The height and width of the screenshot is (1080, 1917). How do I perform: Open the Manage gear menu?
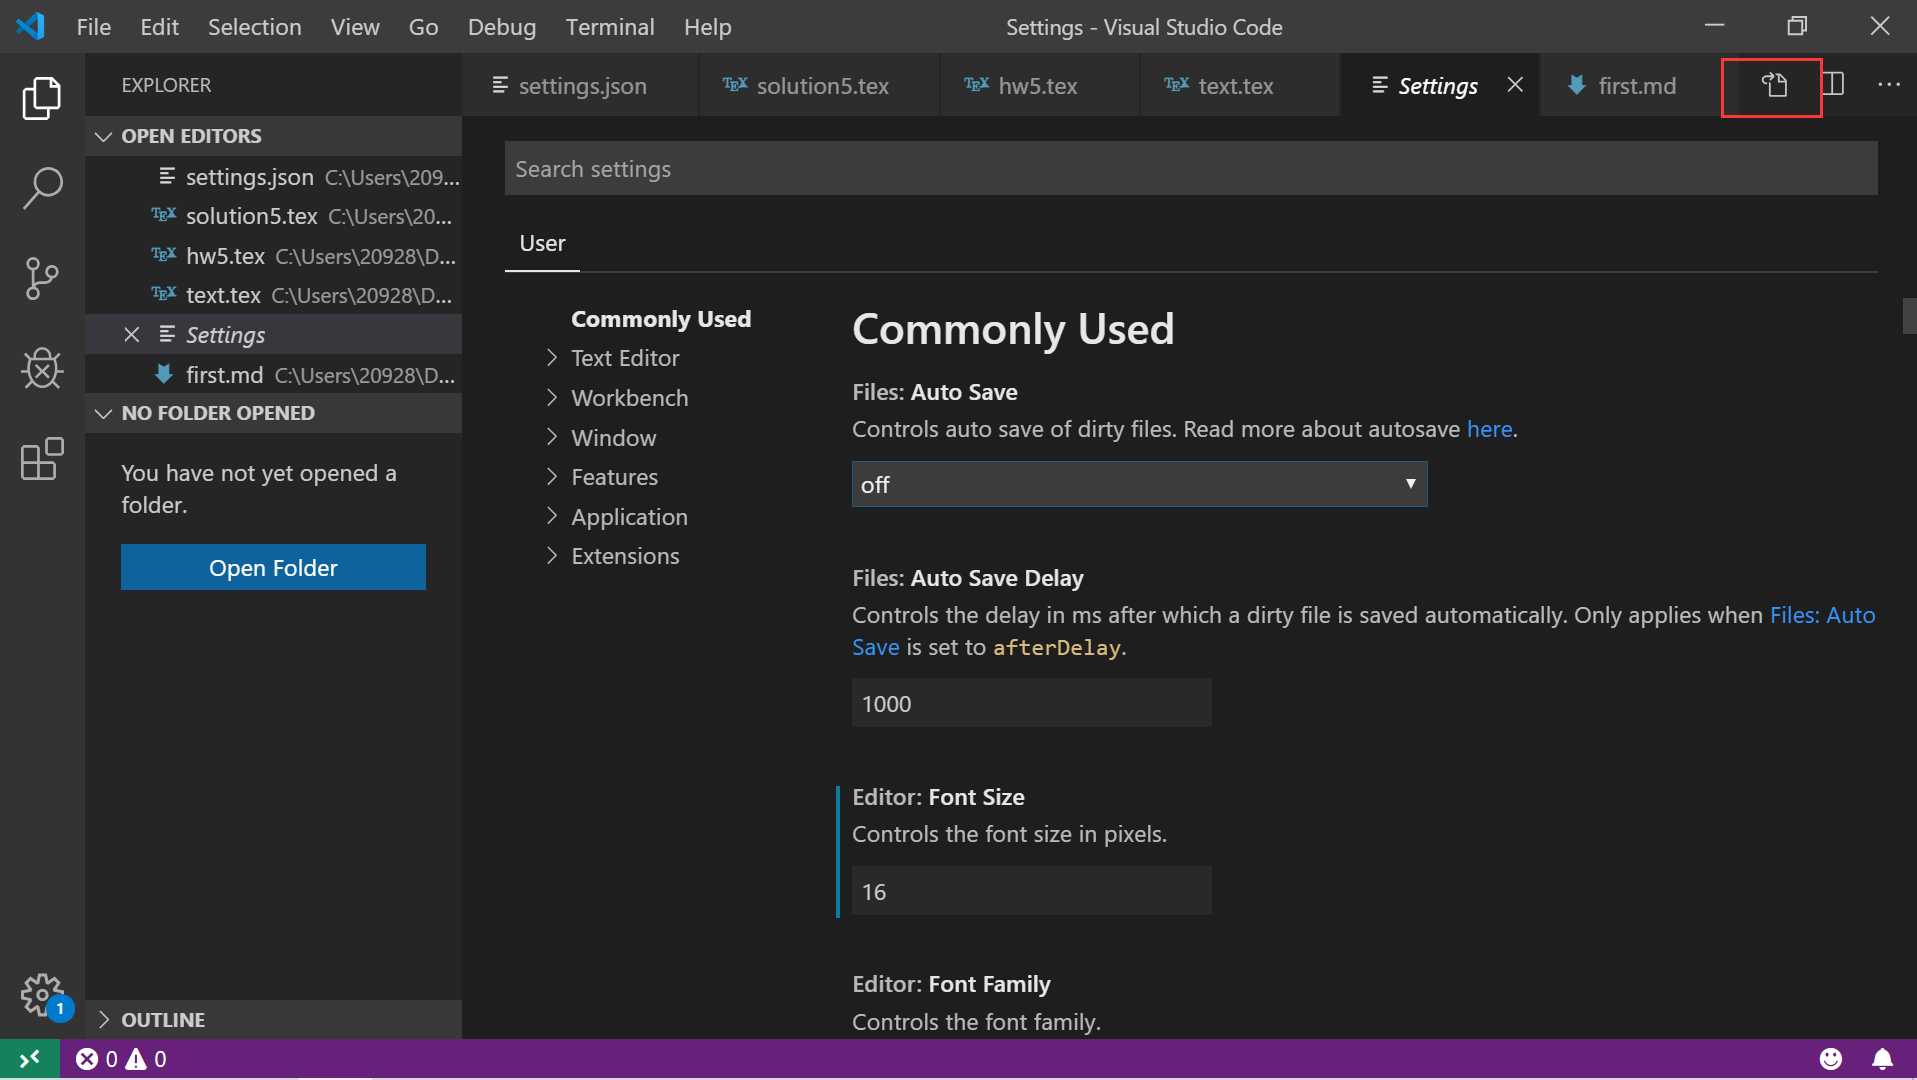click(x=42, y=995)
